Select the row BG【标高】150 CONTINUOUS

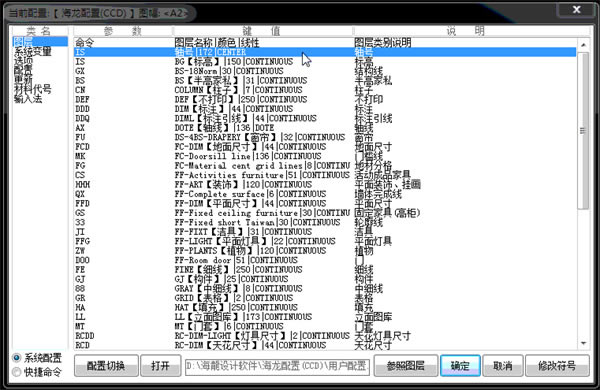point(325,62)
